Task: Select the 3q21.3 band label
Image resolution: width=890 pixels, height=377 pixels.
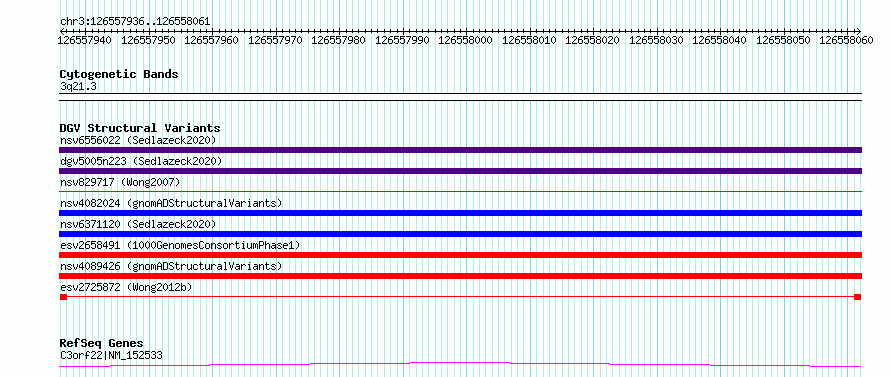Action: click(x=78, y=86)
